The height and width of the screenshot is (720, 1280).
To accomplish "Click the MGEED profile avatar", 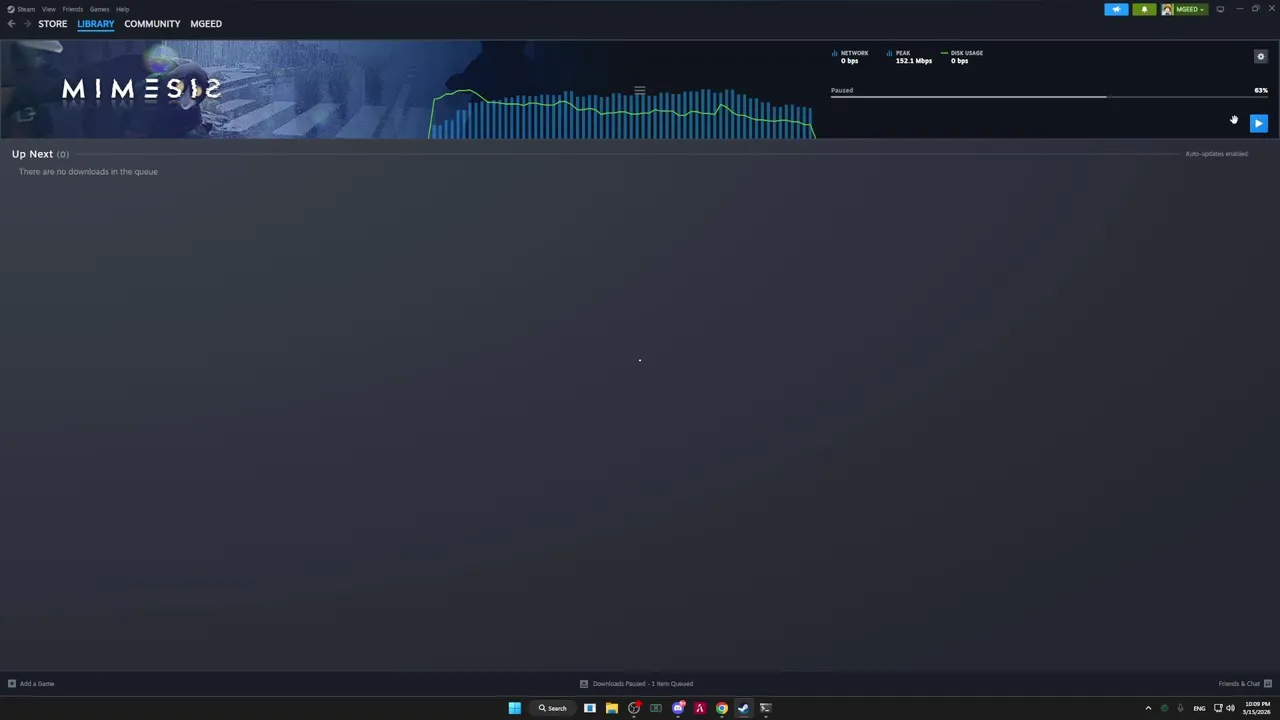I will point(1167,9).
